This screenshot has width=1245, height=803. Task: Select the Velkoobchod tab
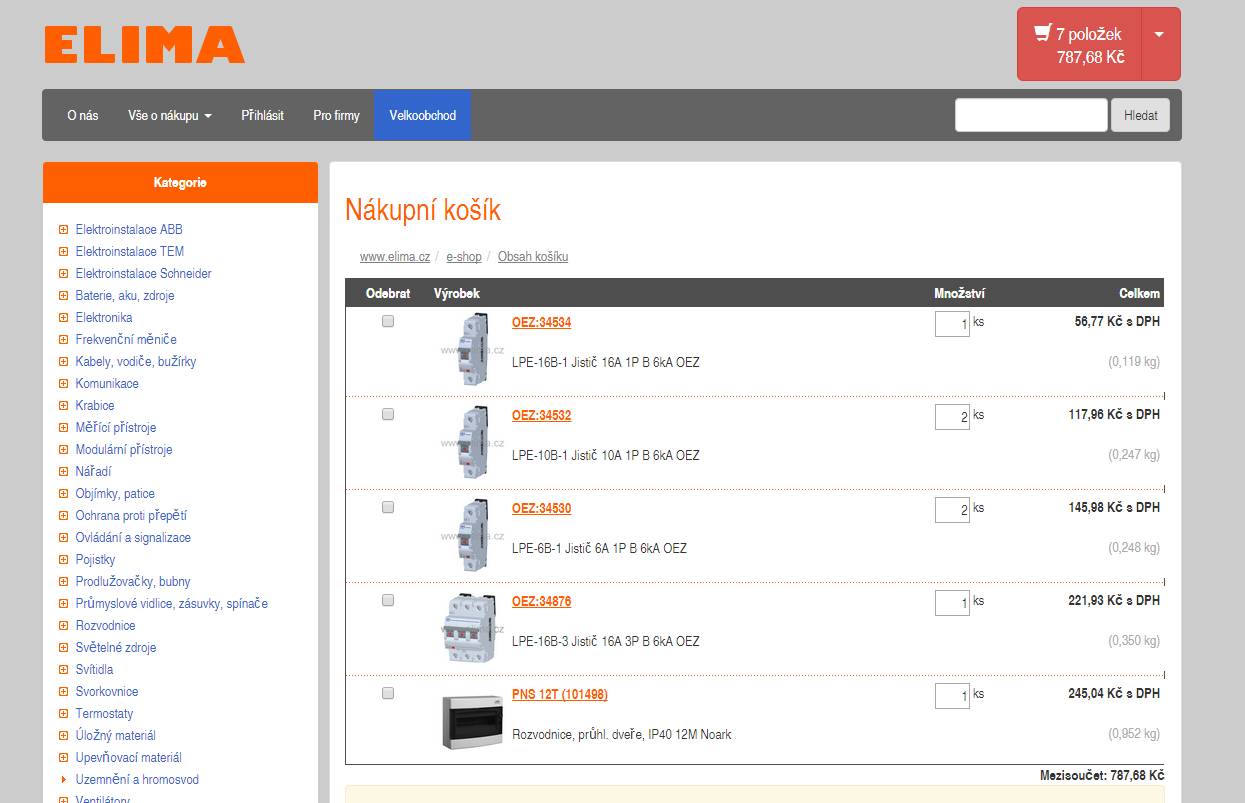point(423,115)
